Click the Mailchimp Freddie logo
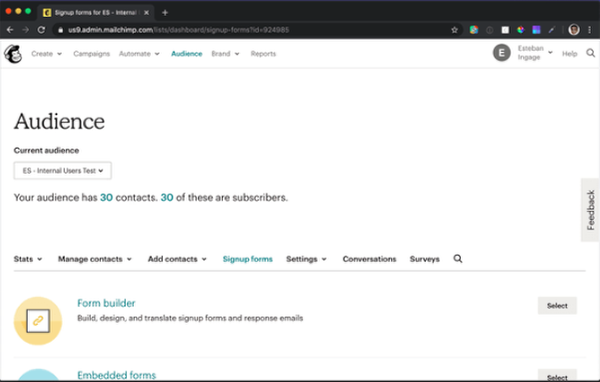The image size is (600, 382). (13, 54)
